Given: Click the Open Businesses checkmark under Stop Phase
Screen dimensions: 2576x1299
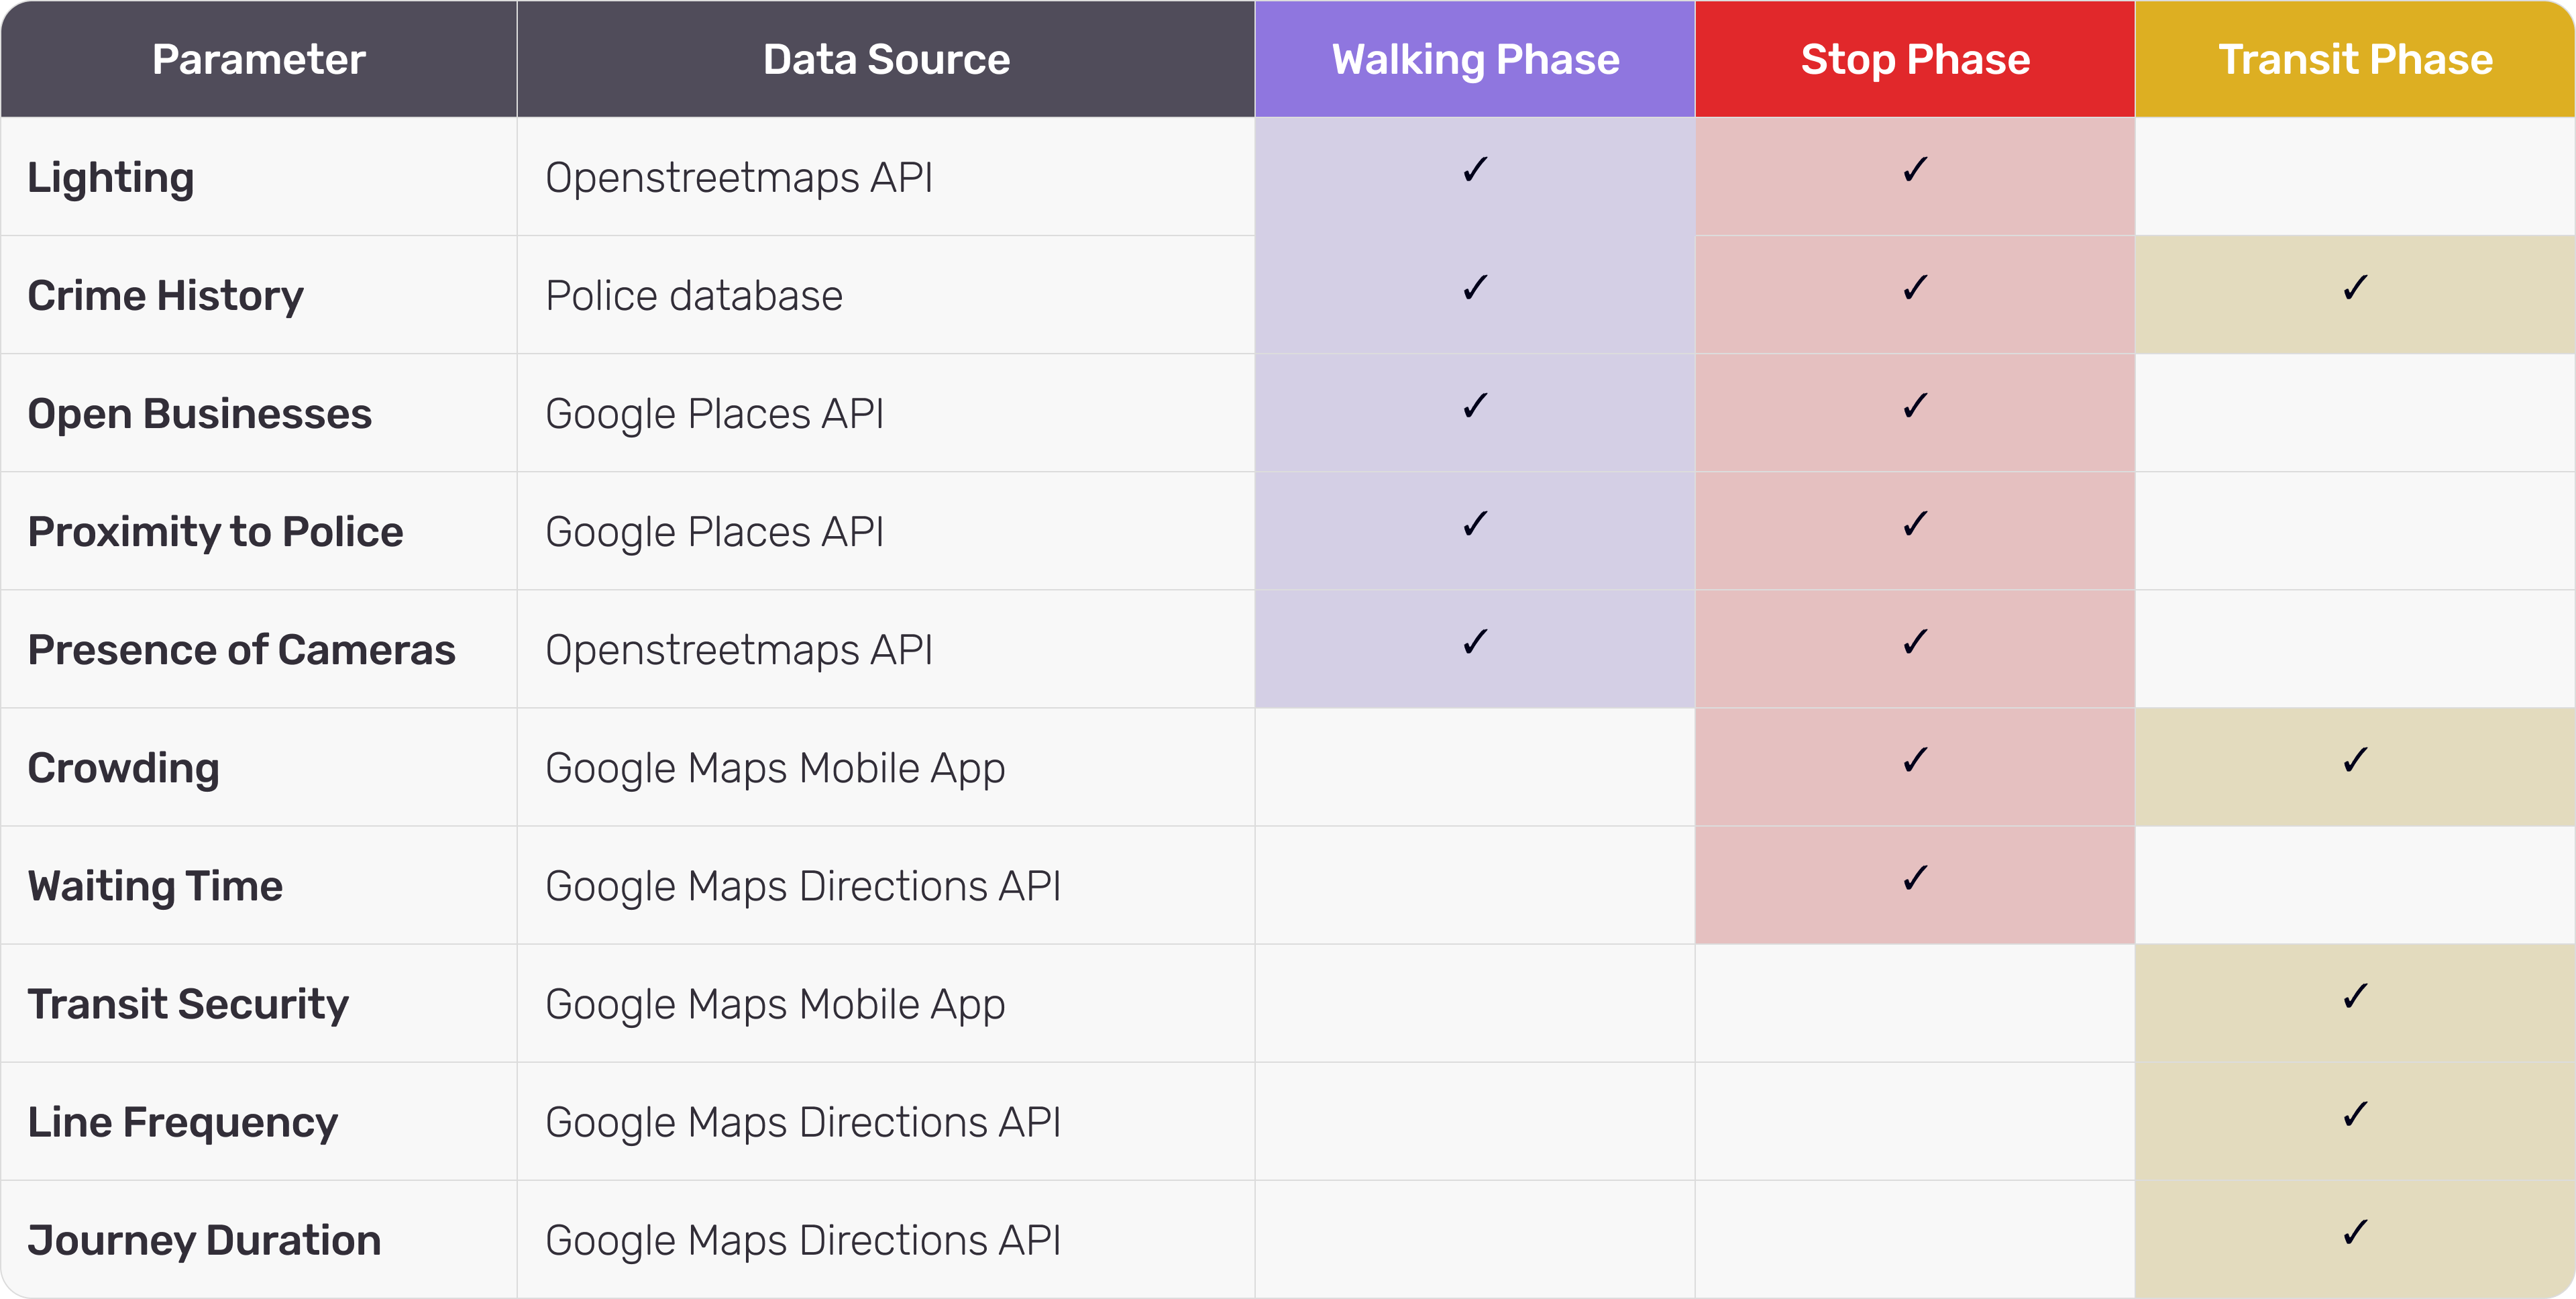Looking at the screenshot, I should [1915, 406].
